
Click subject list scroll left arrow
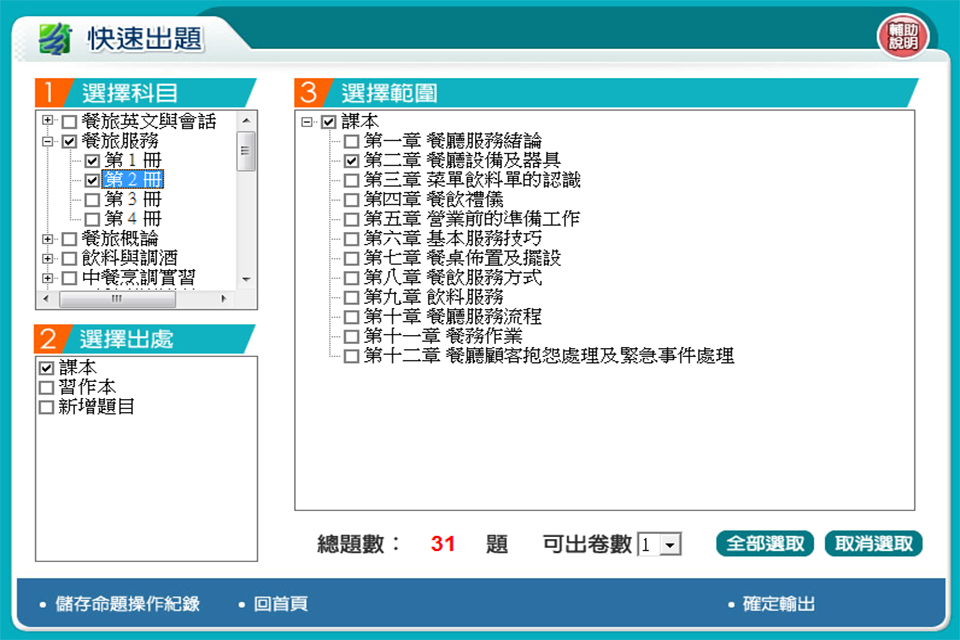point(46,299)
